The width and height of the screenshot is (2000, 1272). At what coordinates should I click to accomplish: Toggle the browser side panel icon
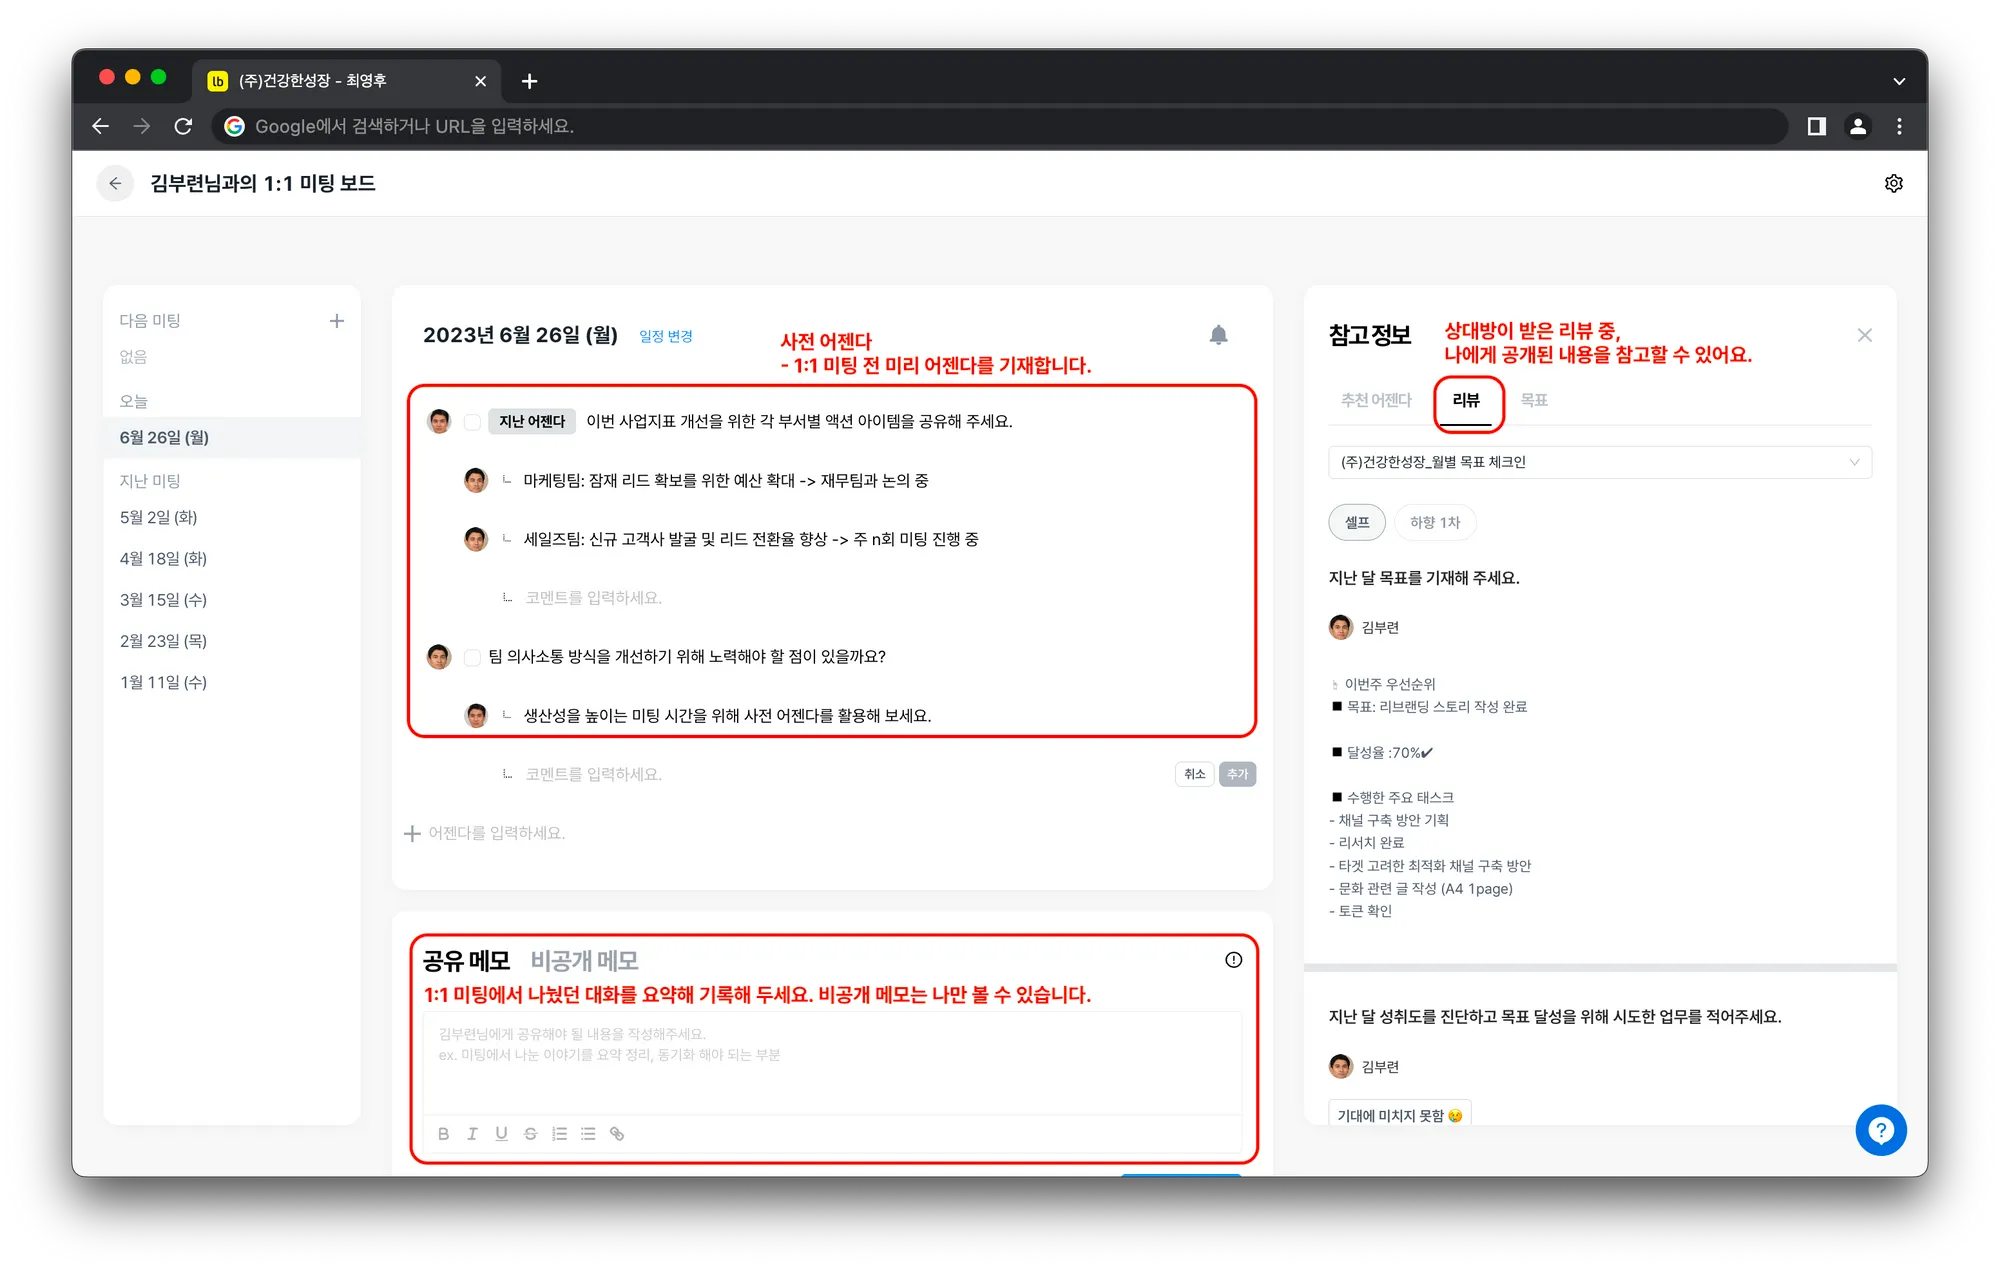[1816, 126]
